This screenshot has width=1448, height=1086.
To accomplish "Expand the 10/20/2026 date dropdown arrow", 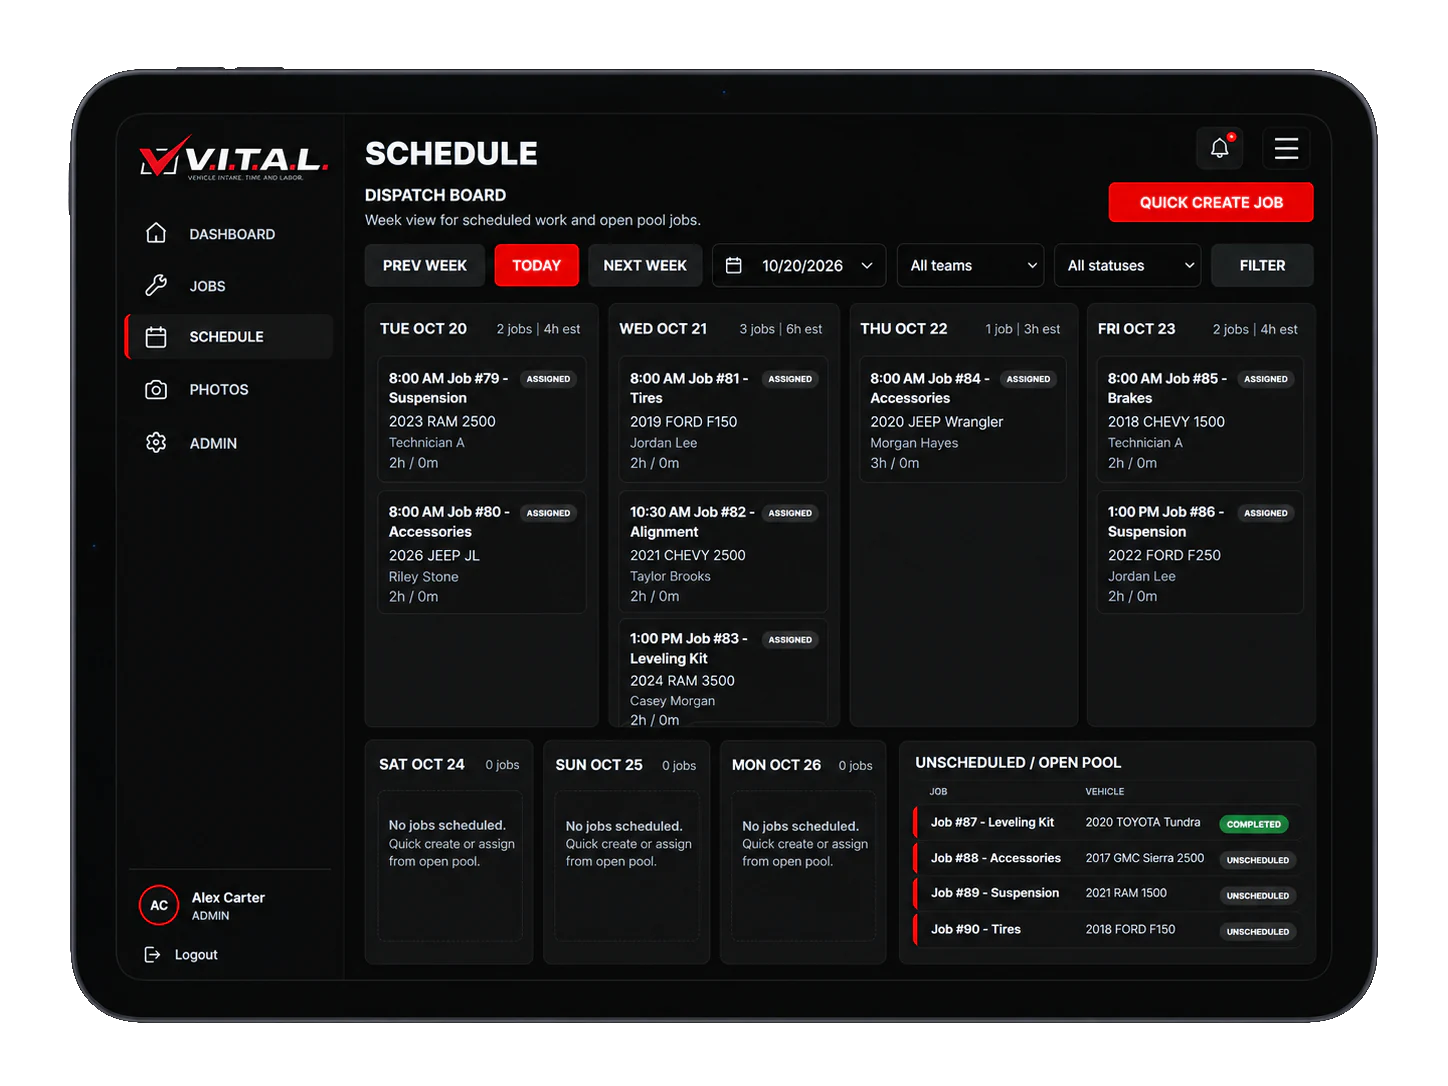I will click(867, 265).
